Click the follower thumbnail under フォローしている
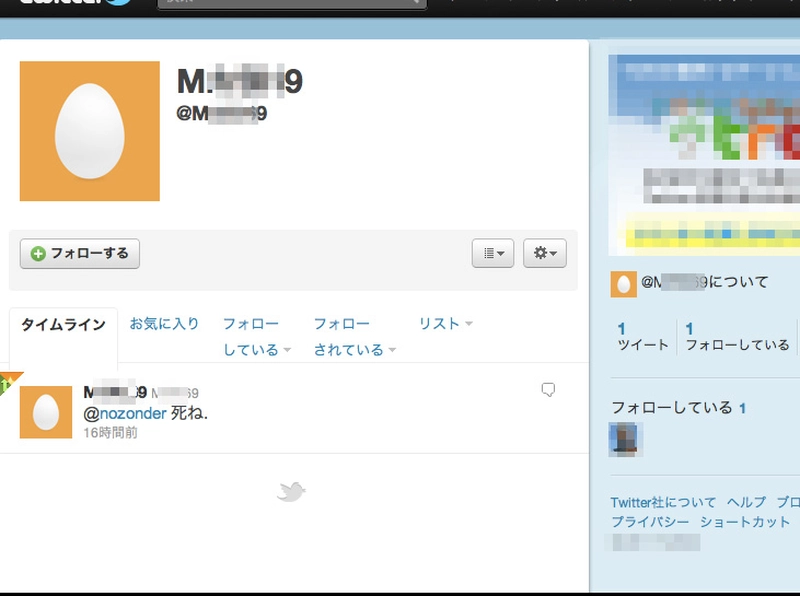Image resolution: width=800 pixels, height=596 pixels. (x=625, y=438)
